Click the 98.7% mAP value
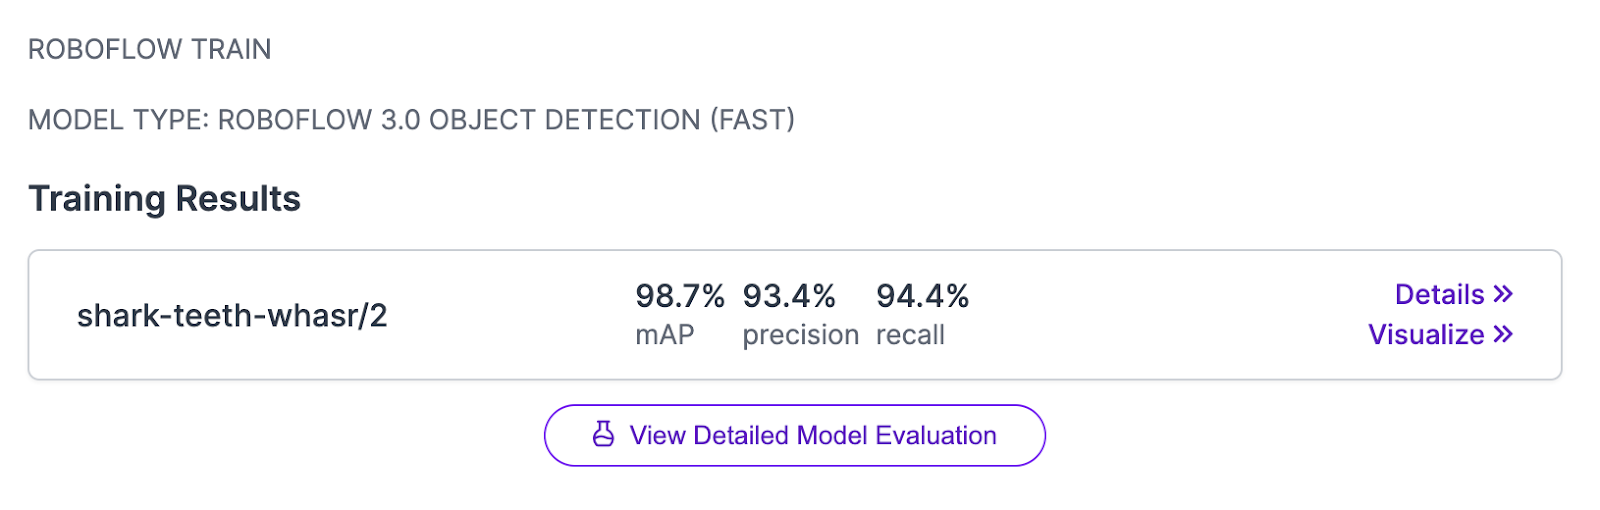 679,296
